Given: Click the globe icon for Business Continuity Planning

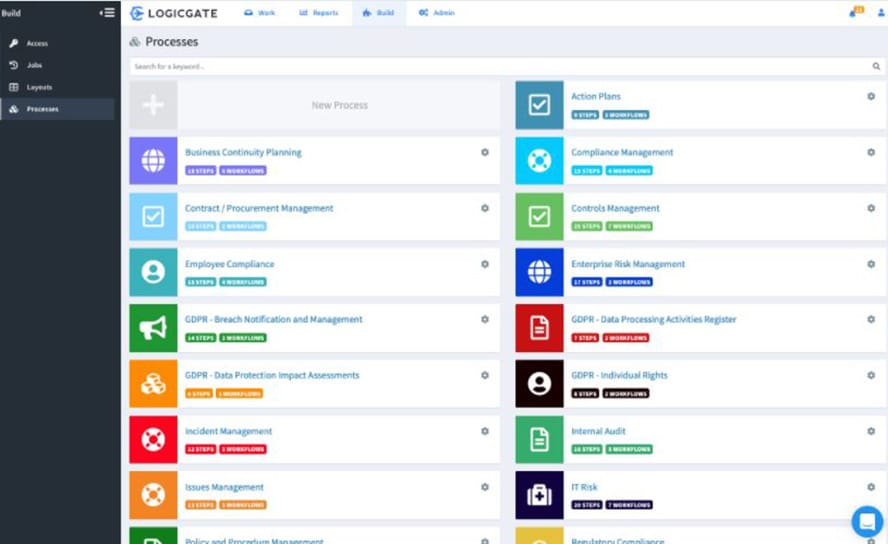Looking at the screenshot, I should [x=153, y=161].
